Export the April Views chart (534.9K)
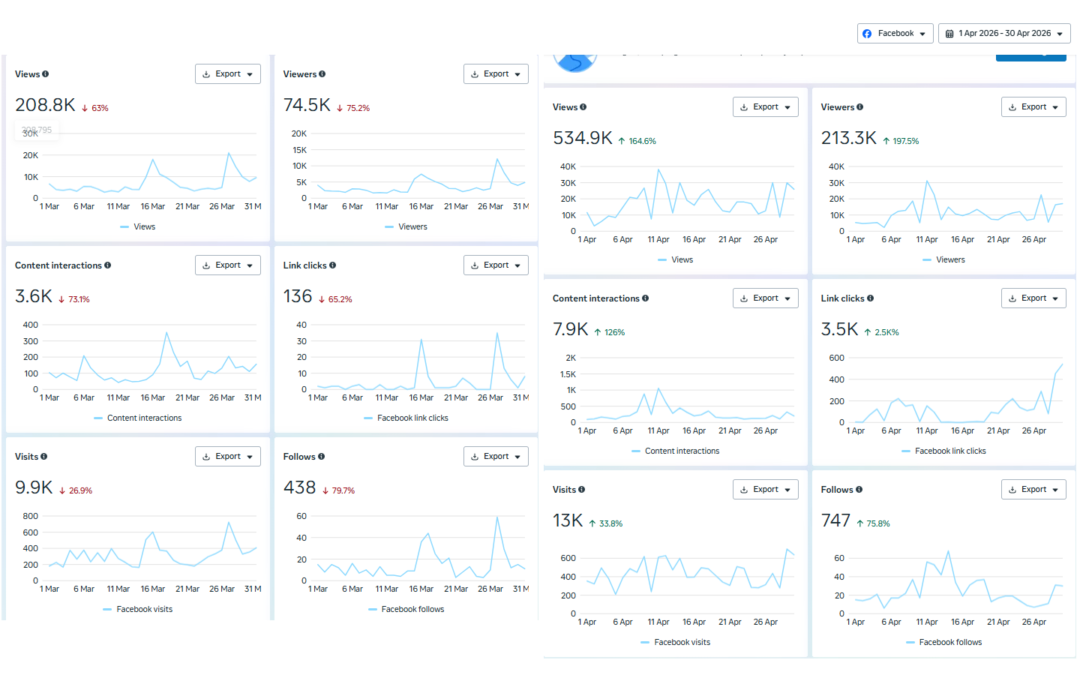 [765, 107]
